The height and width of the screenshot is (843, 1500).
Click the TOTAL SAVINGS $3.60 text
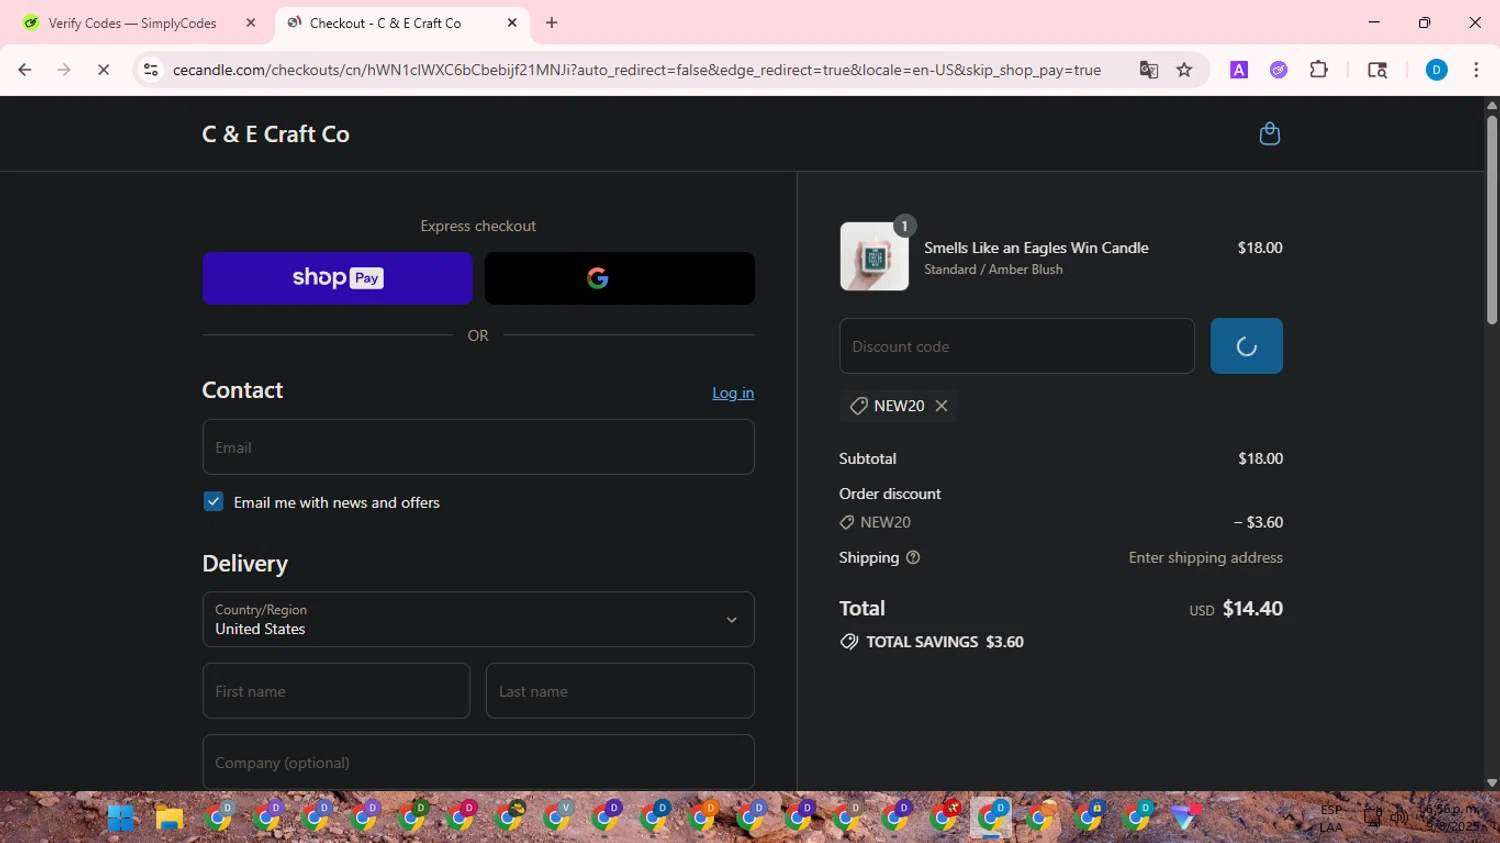[944, 642]
